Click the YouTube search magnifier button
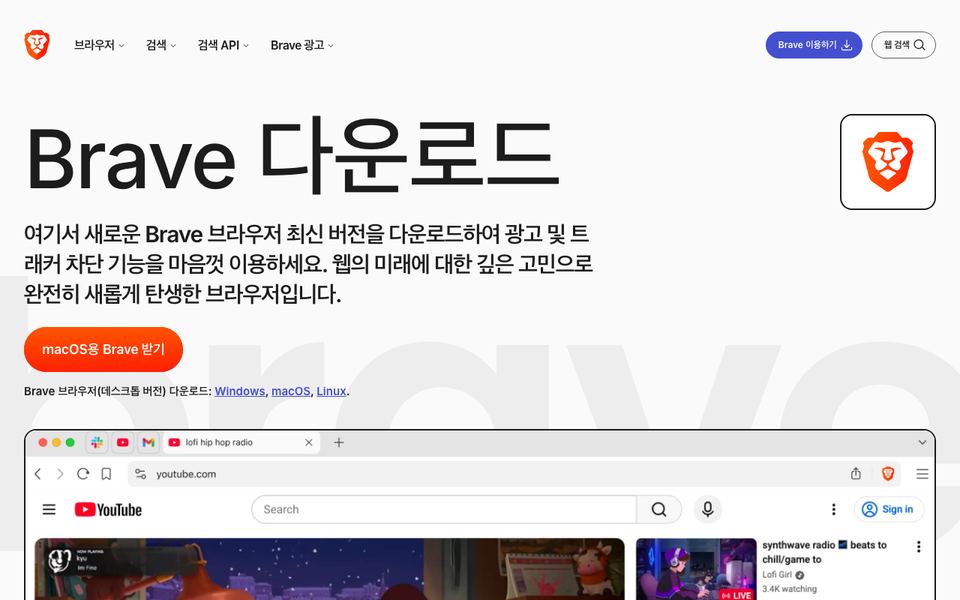 point(659,509)
